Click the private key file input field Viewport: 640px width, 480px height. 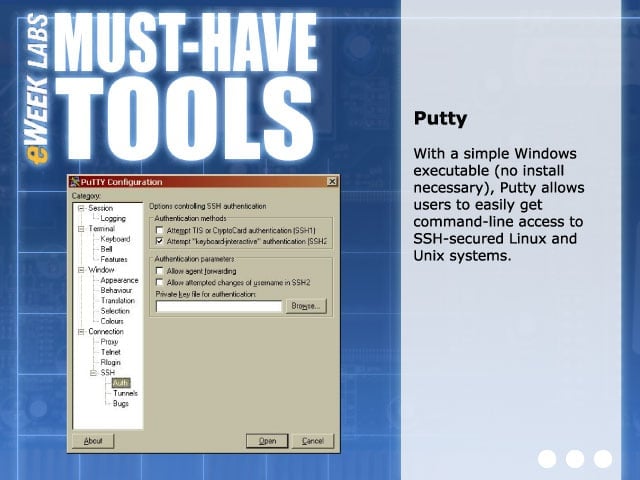pyautogui.click(x=219, y=306)
